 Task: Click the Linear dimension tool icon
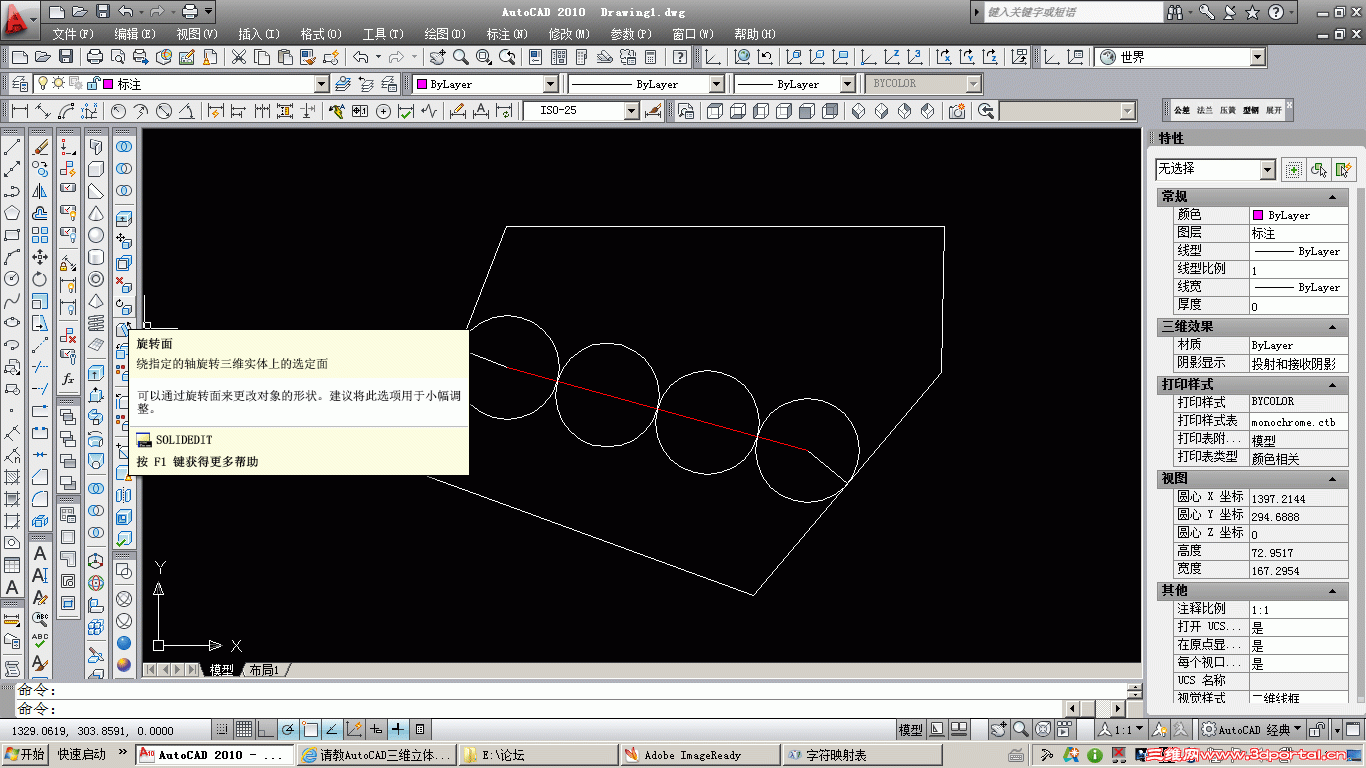tap(19, 111)
